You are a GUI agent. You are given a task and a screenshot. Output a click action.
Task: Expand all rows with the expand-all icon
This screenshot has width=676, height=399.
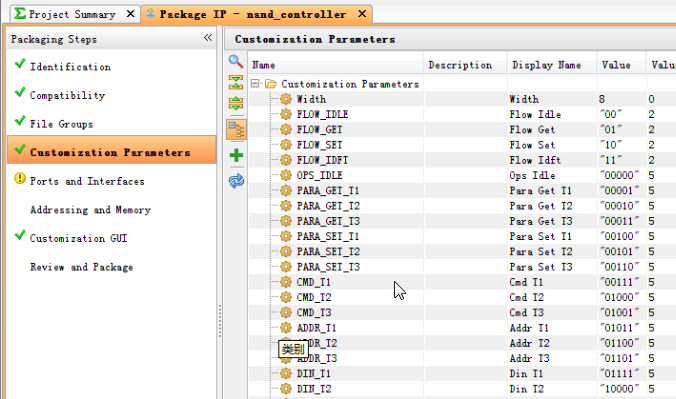tap(236, 103)
